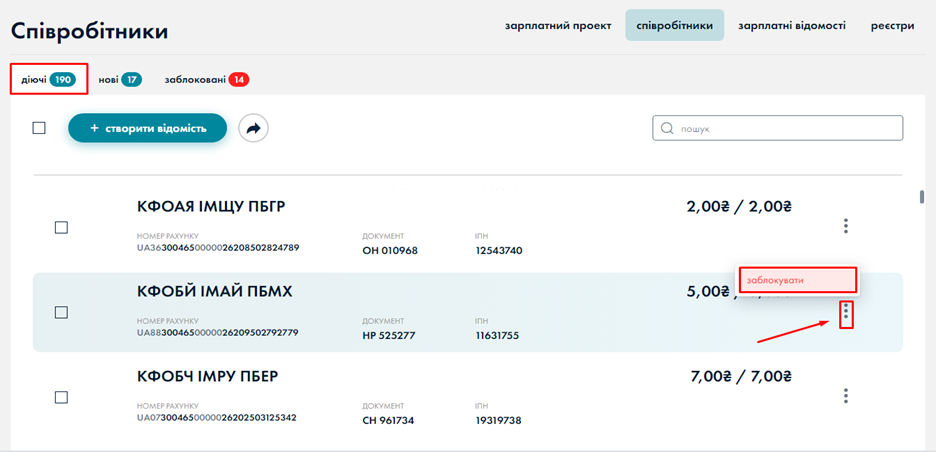
Task: Tick the select-all checkbox above list
Action: pyautogui.click(x=39, y=128)
